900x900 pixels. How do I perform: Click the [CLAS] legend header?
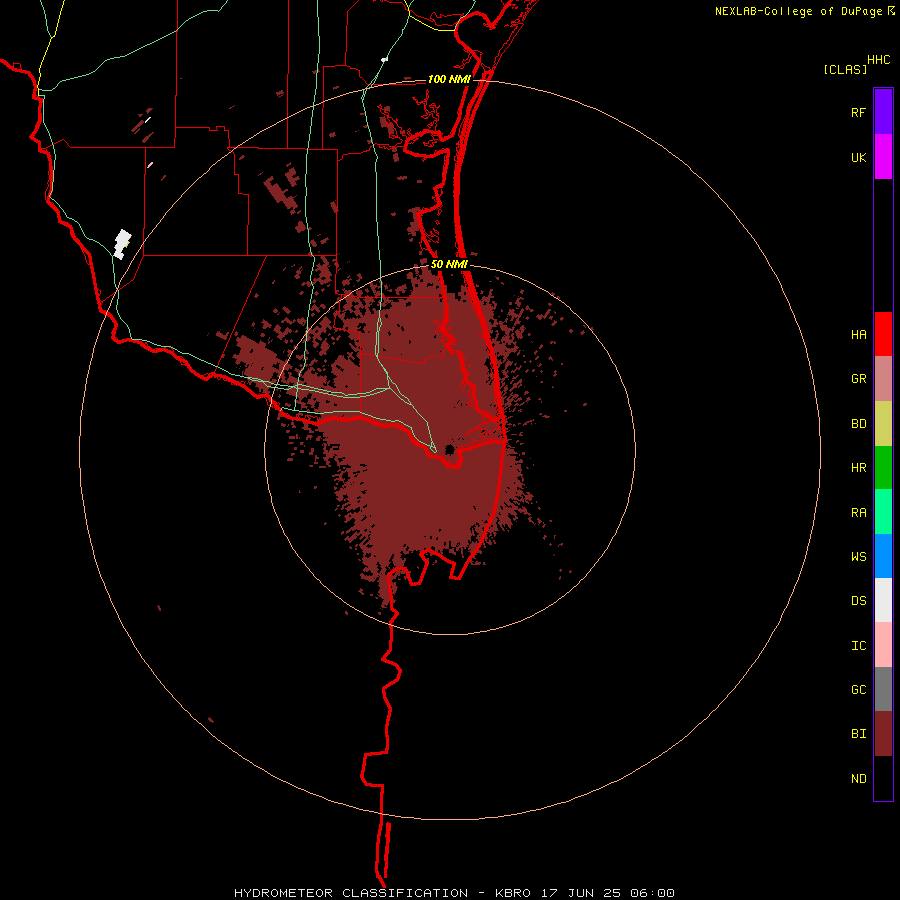[x=845, y=69]
